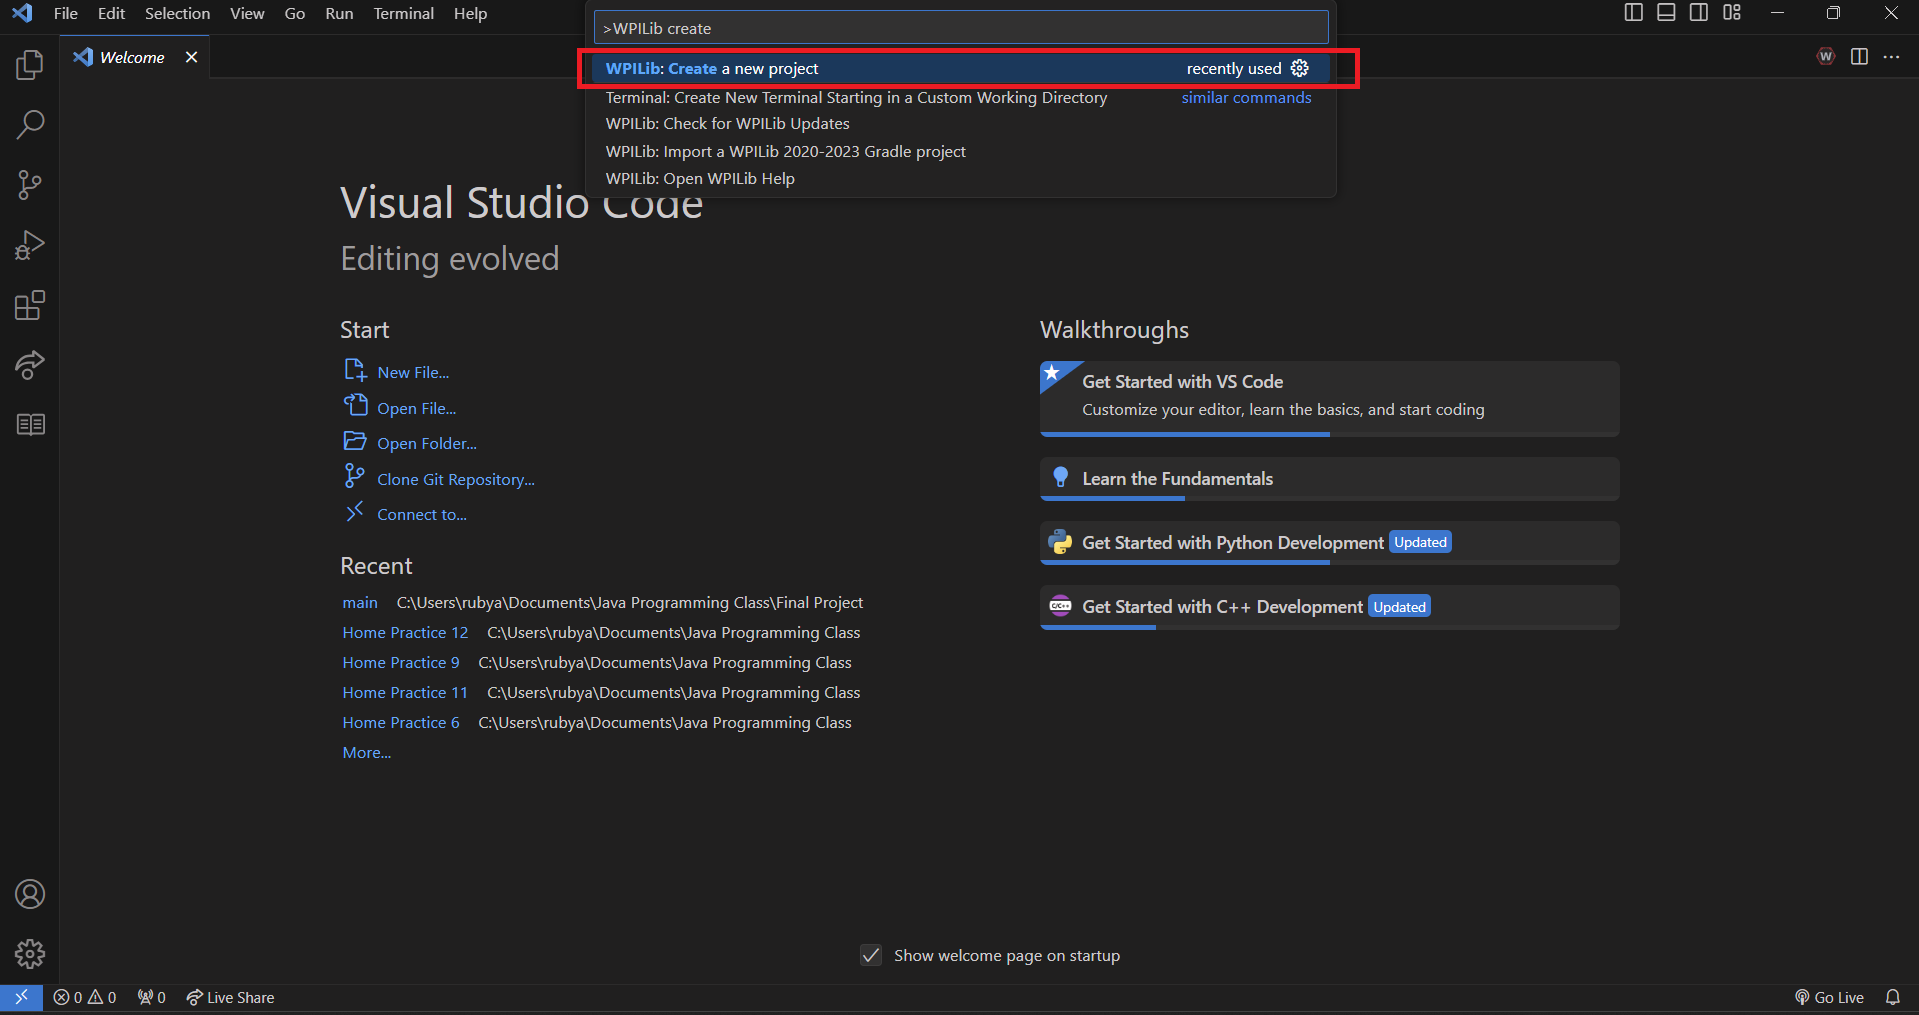Open recent folder Home Practice 12

click(x=405, y=632)
